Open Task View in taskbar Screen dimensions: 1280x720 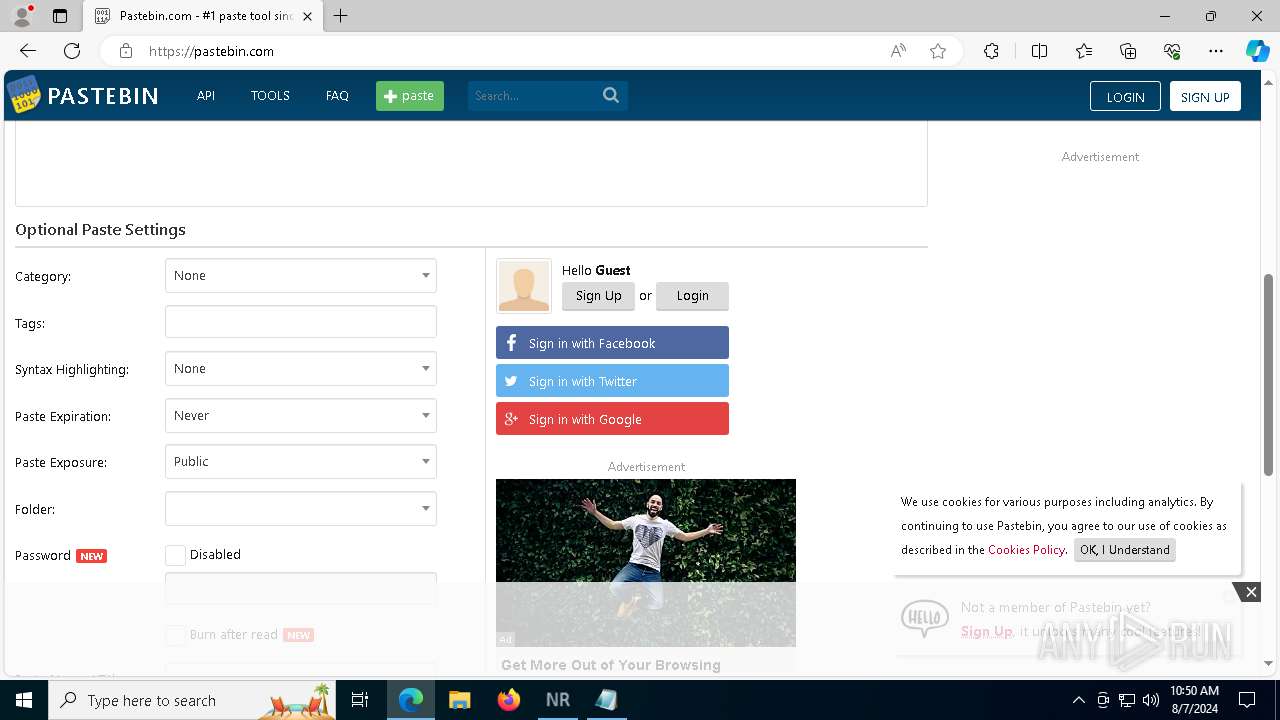360,700
